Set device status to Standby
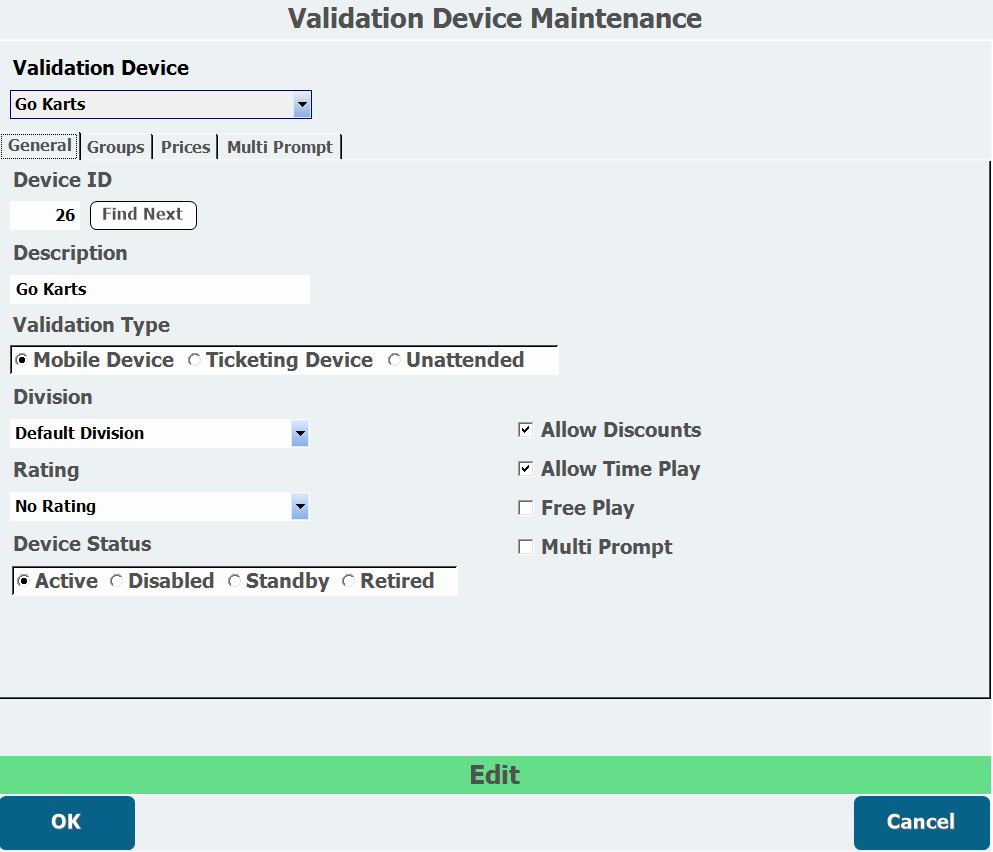 [234, 582]
